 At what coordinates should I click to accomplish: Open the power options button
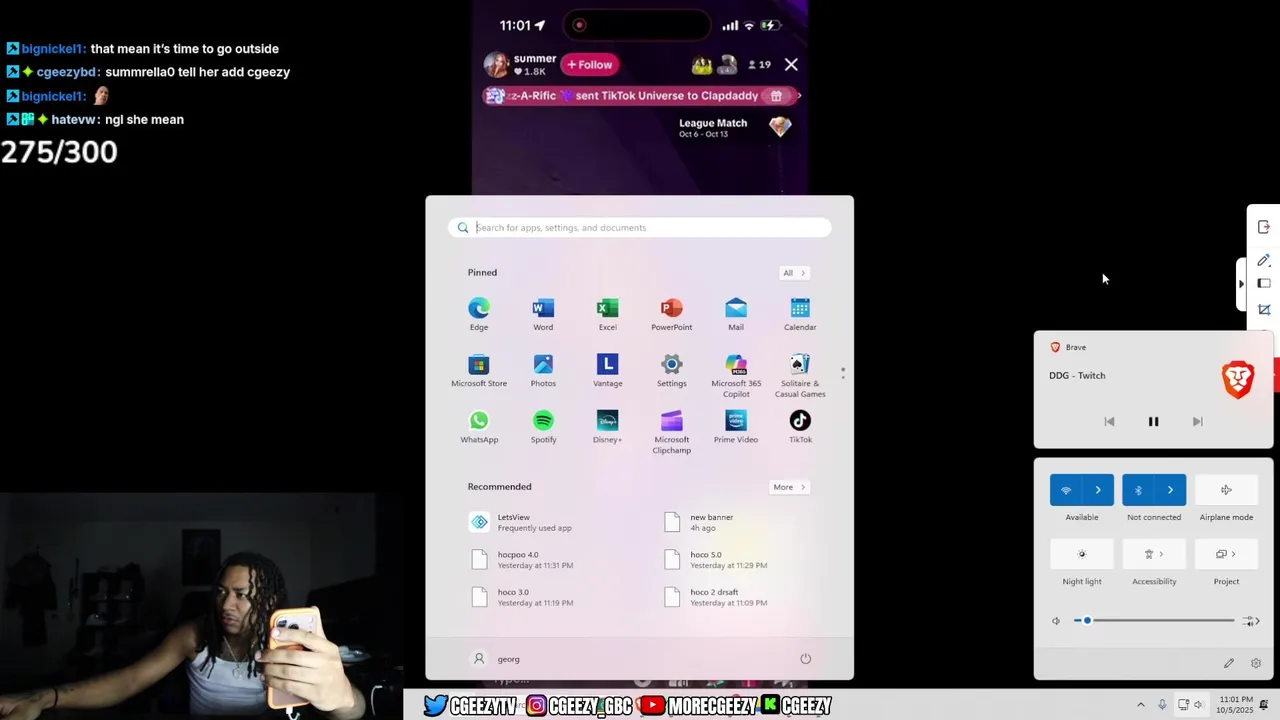pyautogui.click(x=805, y=659)
